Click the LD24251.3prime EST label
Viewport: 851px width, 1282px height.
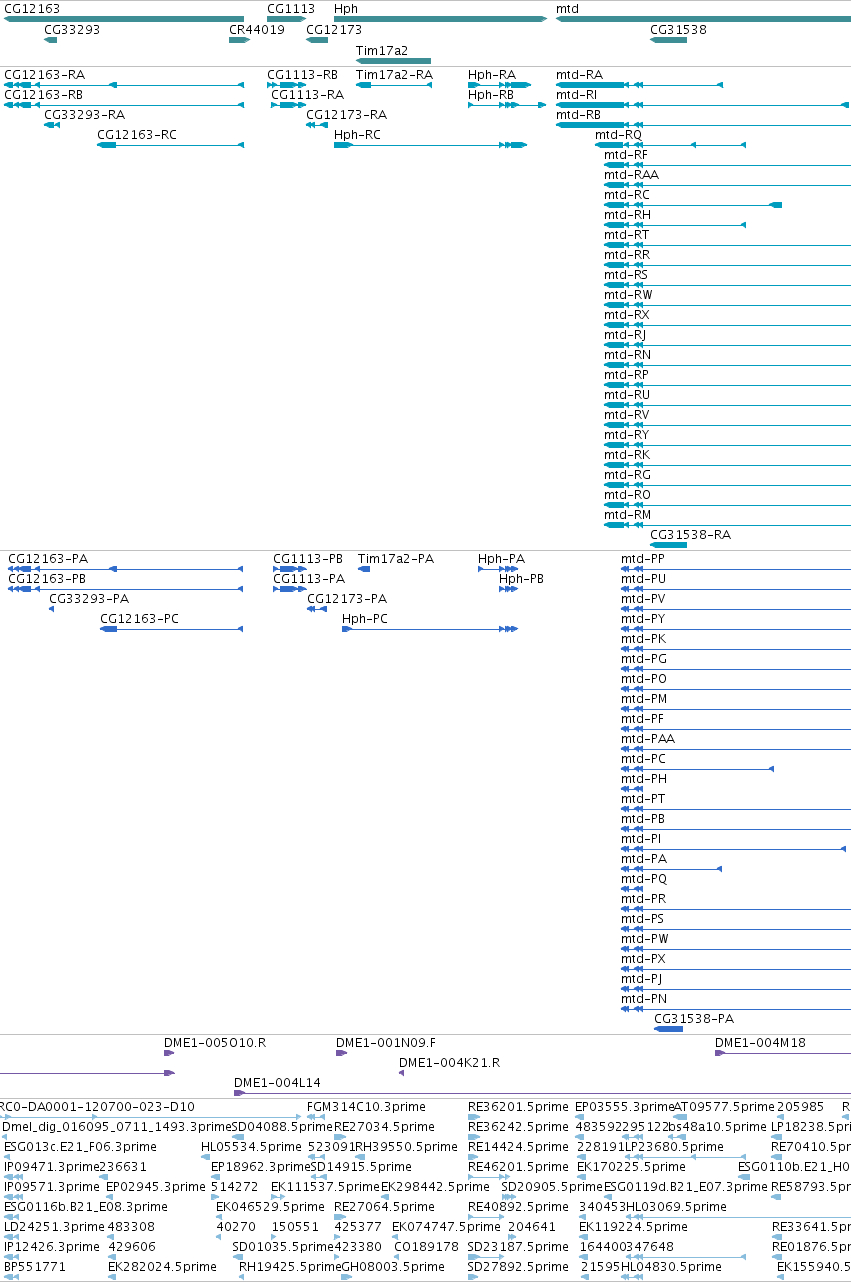[54, 1227]
